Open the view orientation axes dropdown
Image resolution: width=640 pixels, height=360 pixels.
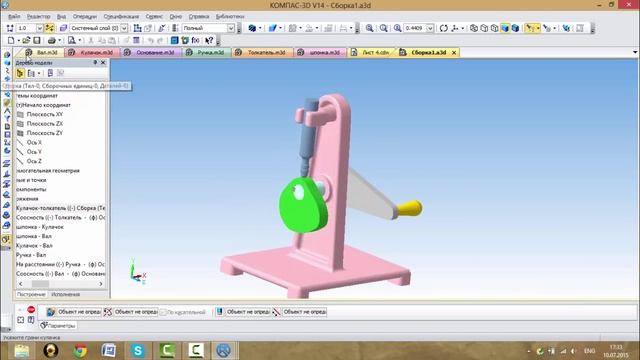tap(462, 28)
